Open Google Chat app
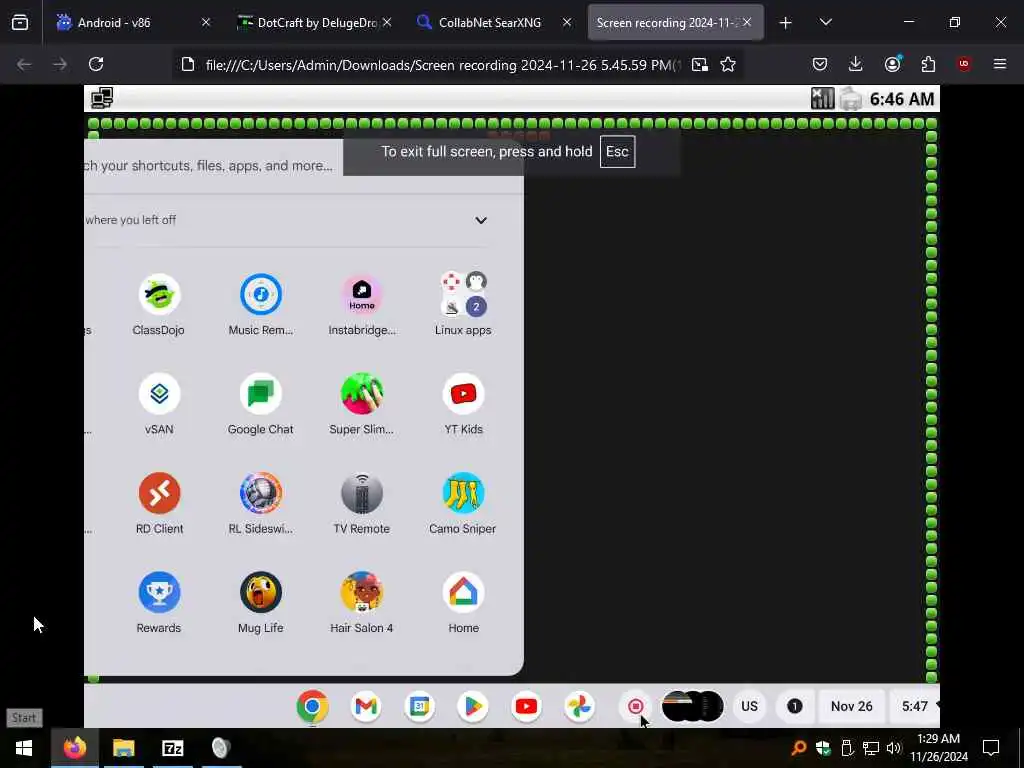 (x=261, y=394)
